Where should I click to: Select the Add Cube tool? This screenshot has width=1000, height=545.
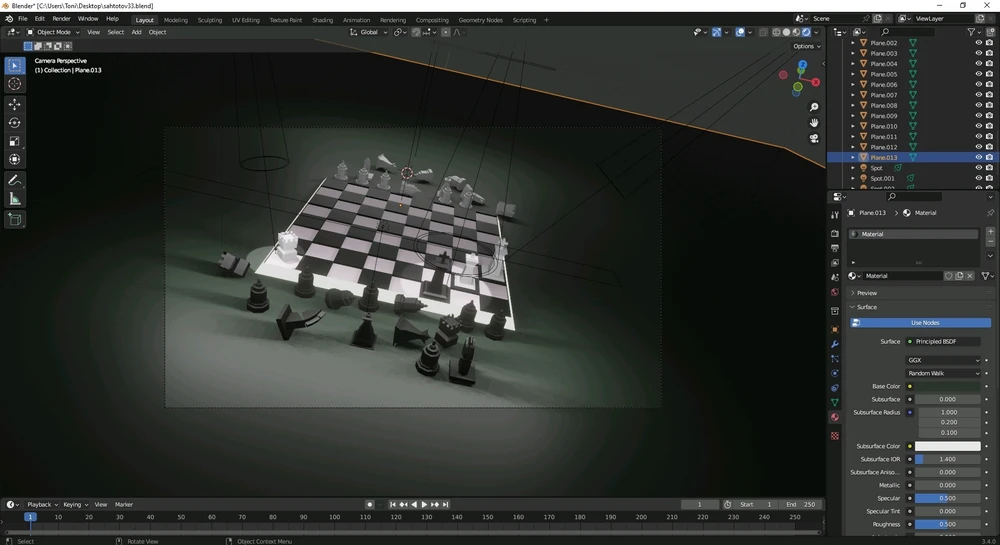click(15, 219)
